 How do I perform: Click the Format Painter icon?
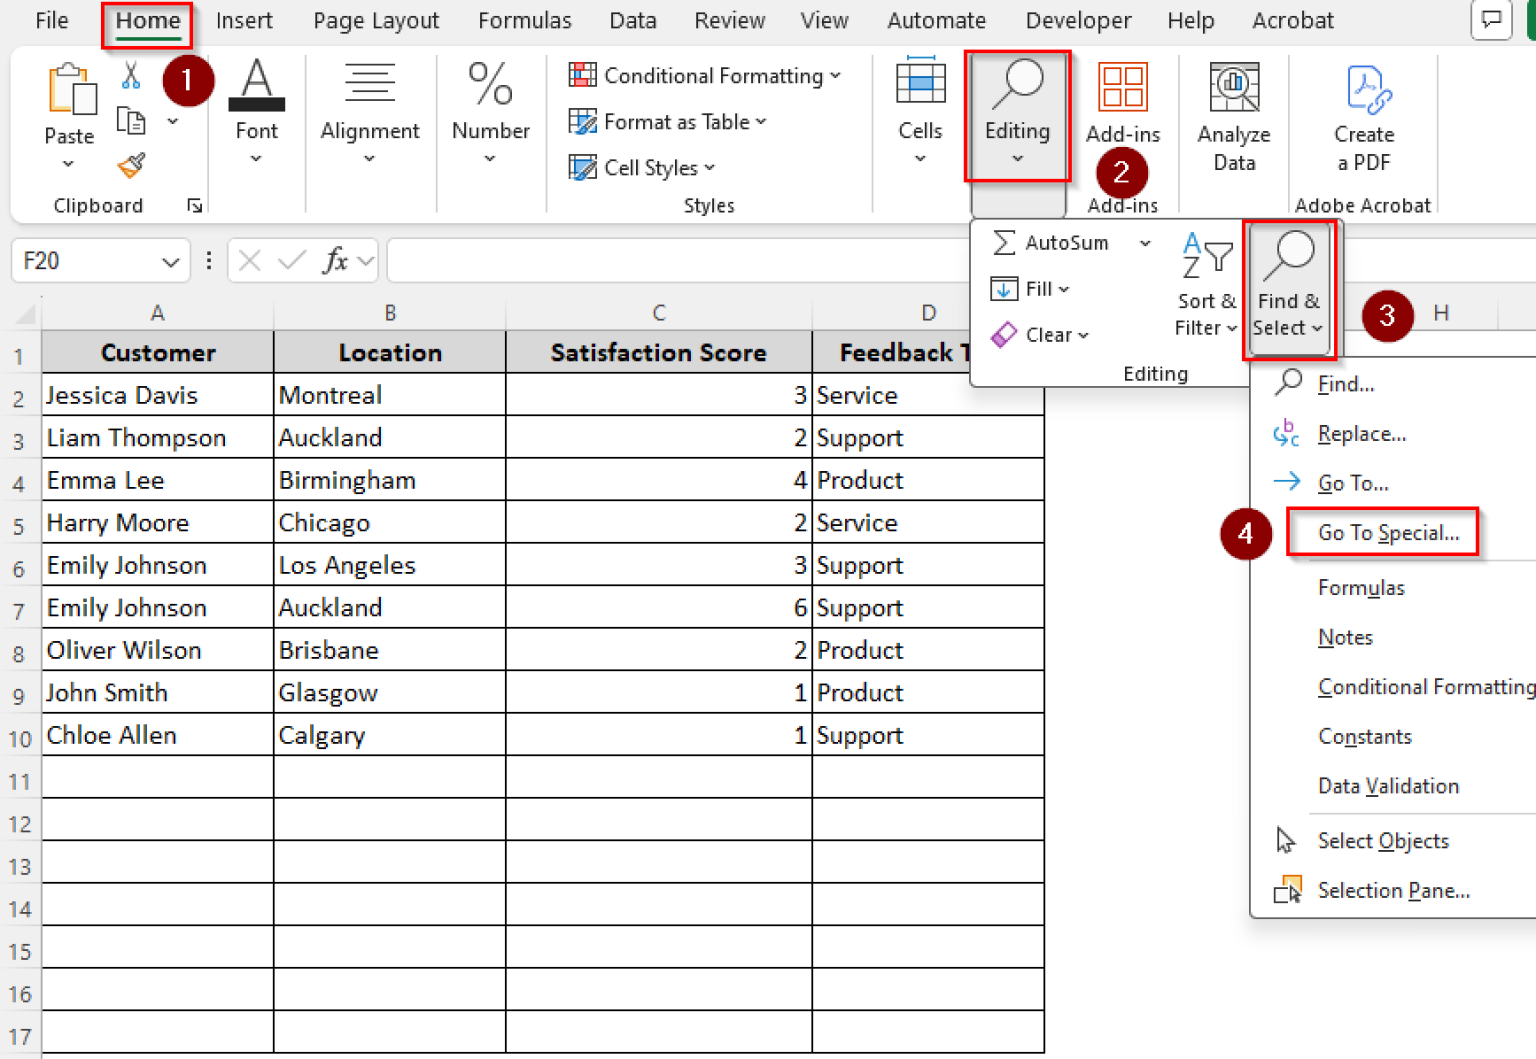coord(129,165)
